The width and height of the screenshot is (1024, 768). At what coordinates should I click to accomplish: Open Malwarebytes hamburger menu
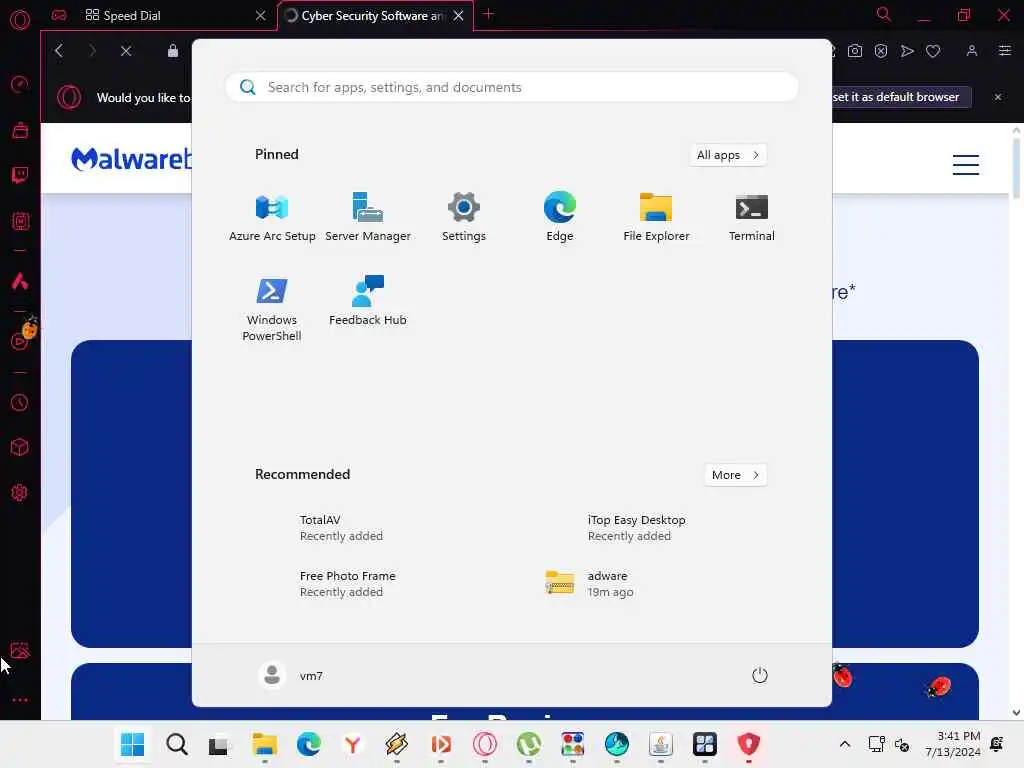click(x=965, y=165)
